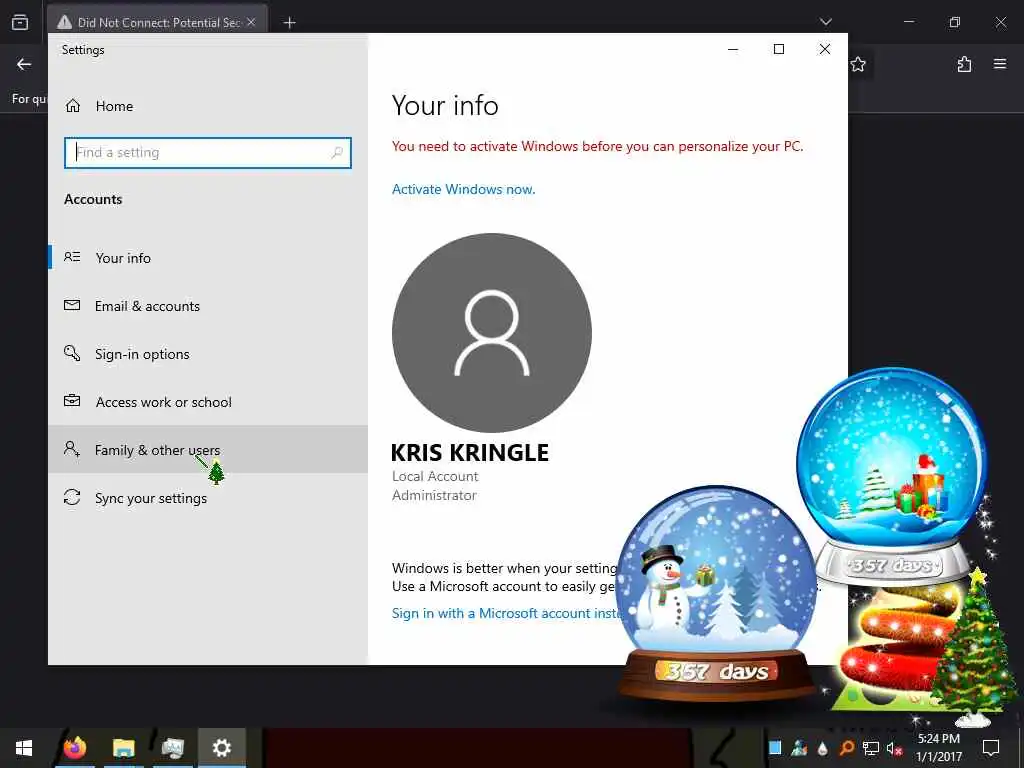Click Sign in with a Microsoft account link
Image resolution: width=1024 pixels, height=768 pixels.
(506, 613)
